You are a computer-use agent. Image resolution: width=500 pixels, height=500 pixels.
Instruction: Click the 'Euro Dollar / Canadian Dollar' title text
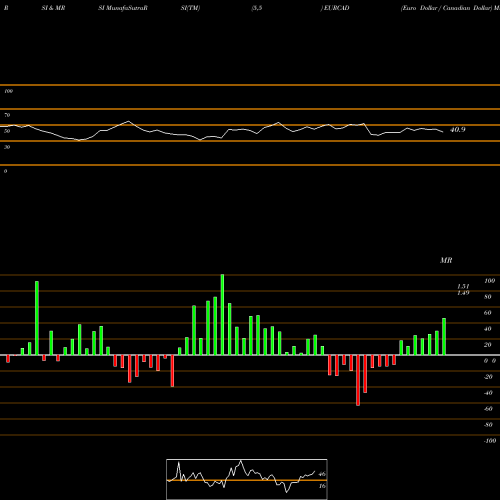(447, 8)
